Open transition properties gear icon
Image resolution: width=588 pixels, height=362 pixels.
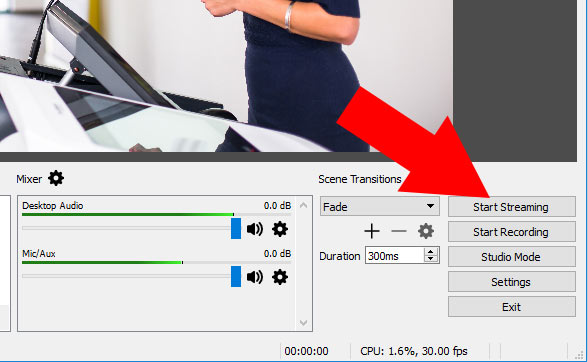point(426,231)
